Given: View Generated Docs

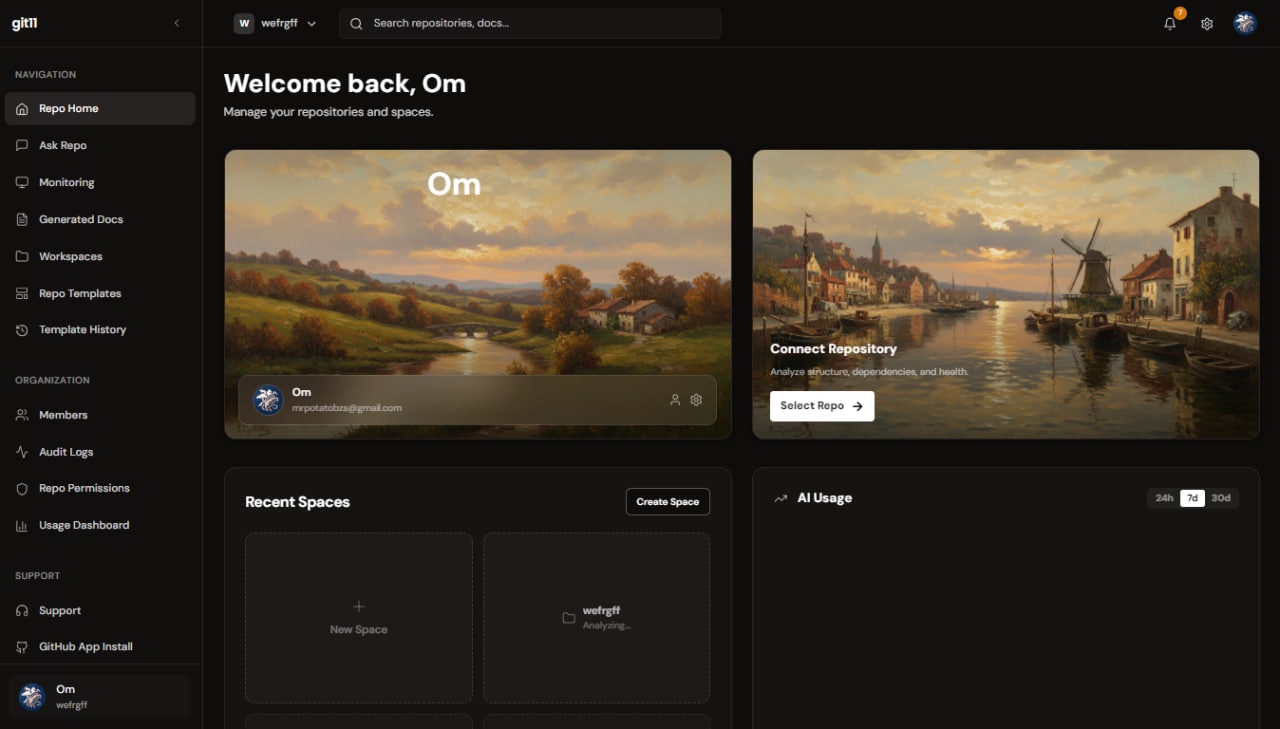Looking at the screenshot, I should pos(79,219).
